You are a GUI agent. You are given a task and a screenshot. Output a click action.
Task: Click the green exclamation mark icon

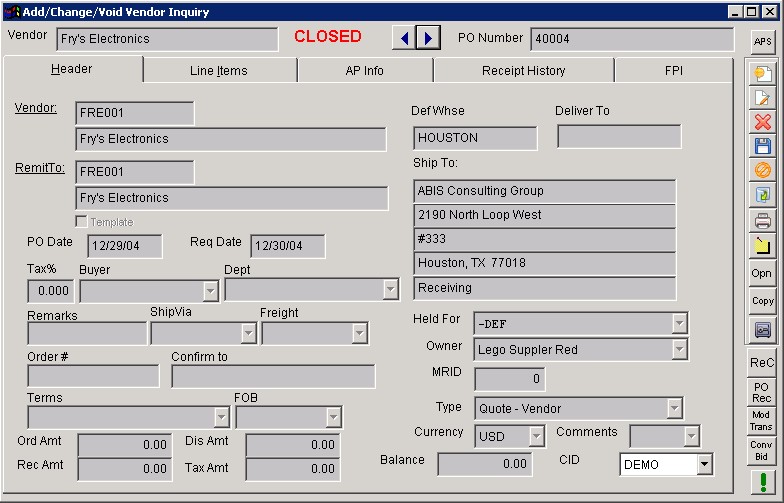[x=763, y=482]
